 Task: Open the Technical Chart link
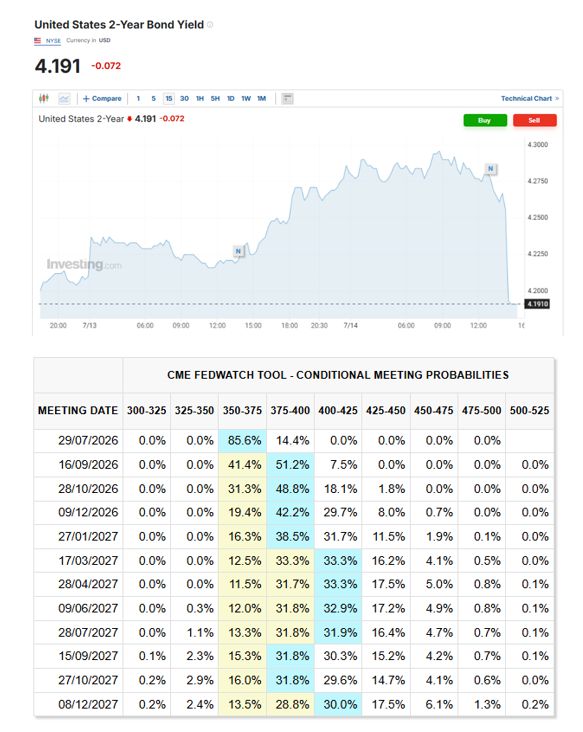click(530, 99)
